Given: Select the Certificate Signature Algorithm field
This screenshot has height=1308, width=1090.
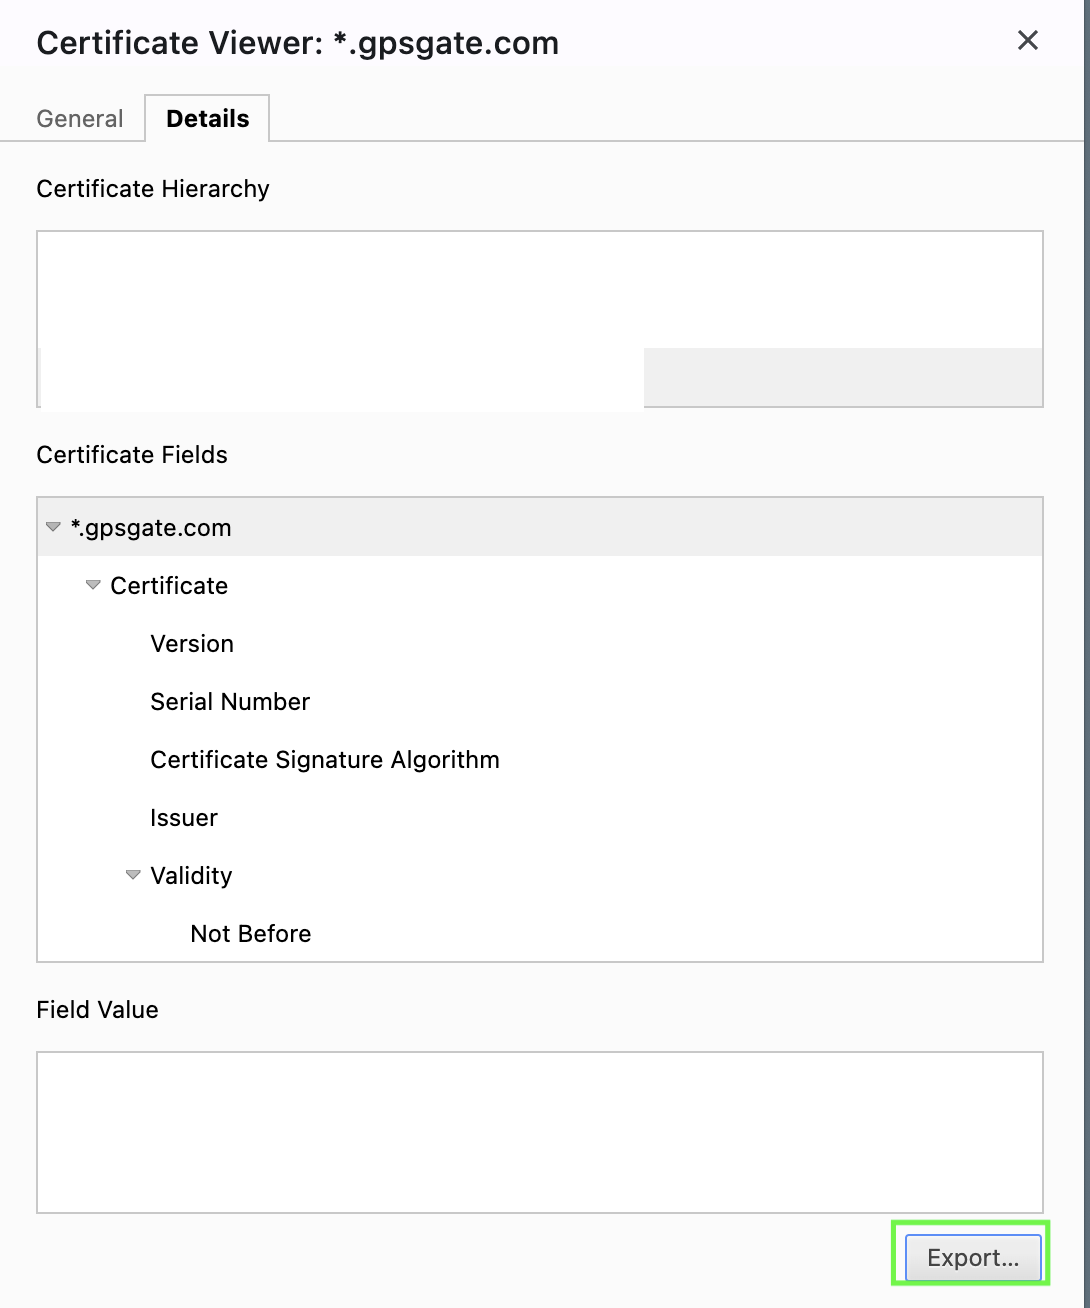Looking at the screenshot, I should tap(540, 759).
